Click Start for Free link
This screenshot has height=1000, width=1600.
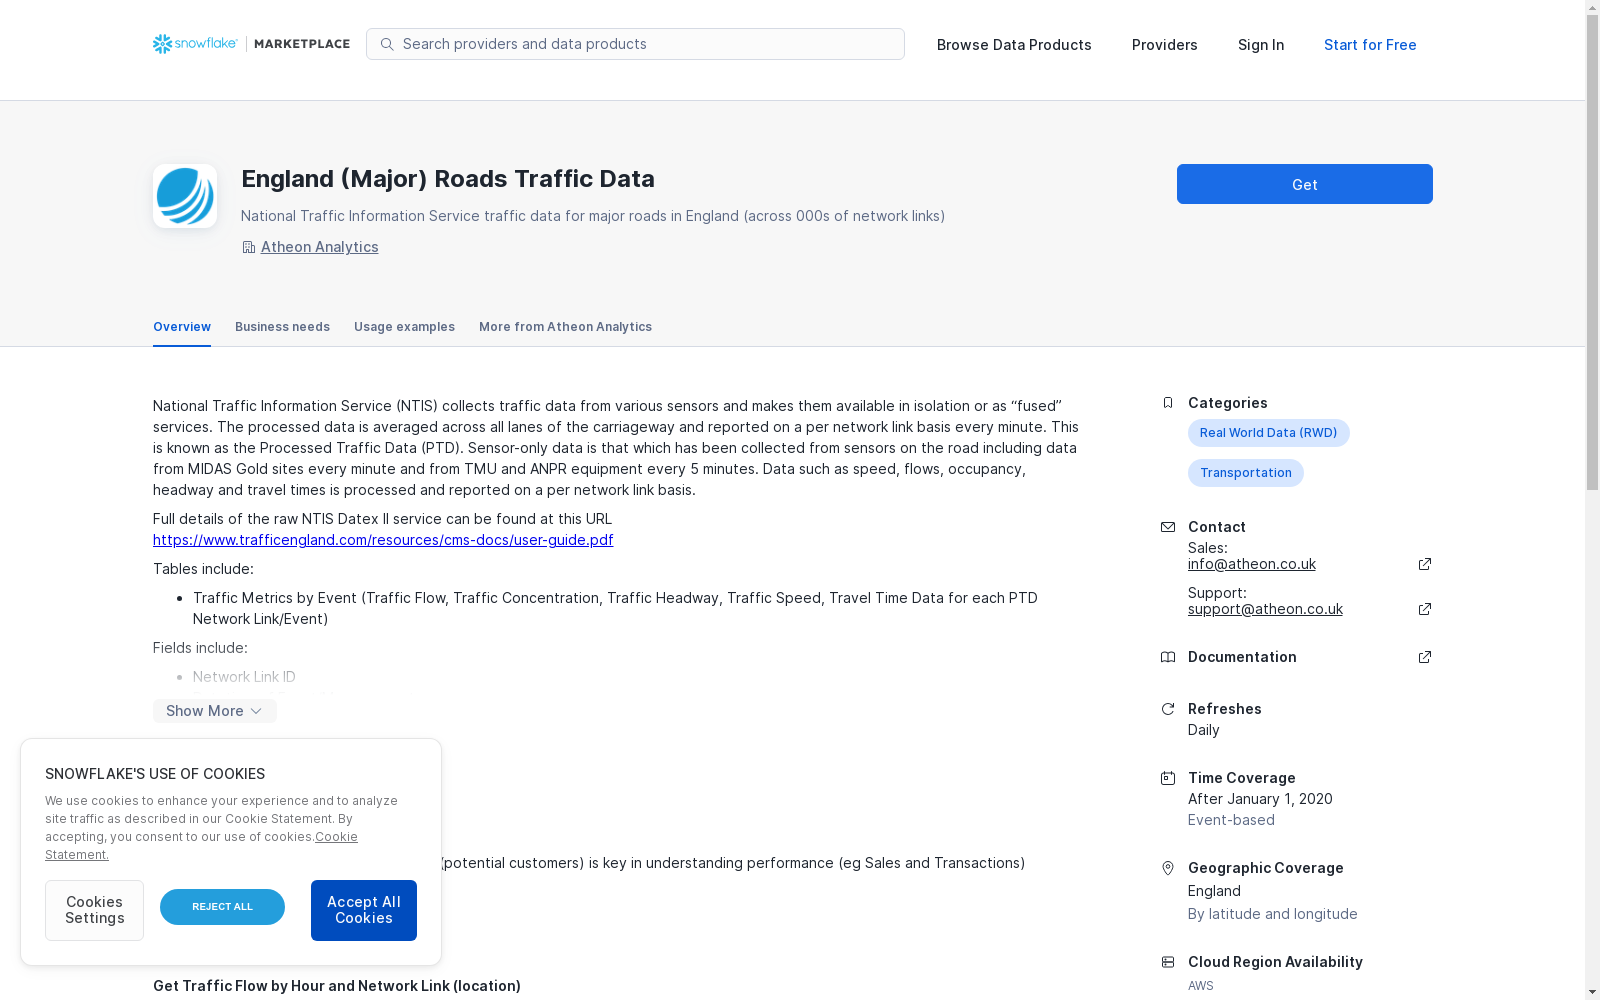(x=1370, y=45)
